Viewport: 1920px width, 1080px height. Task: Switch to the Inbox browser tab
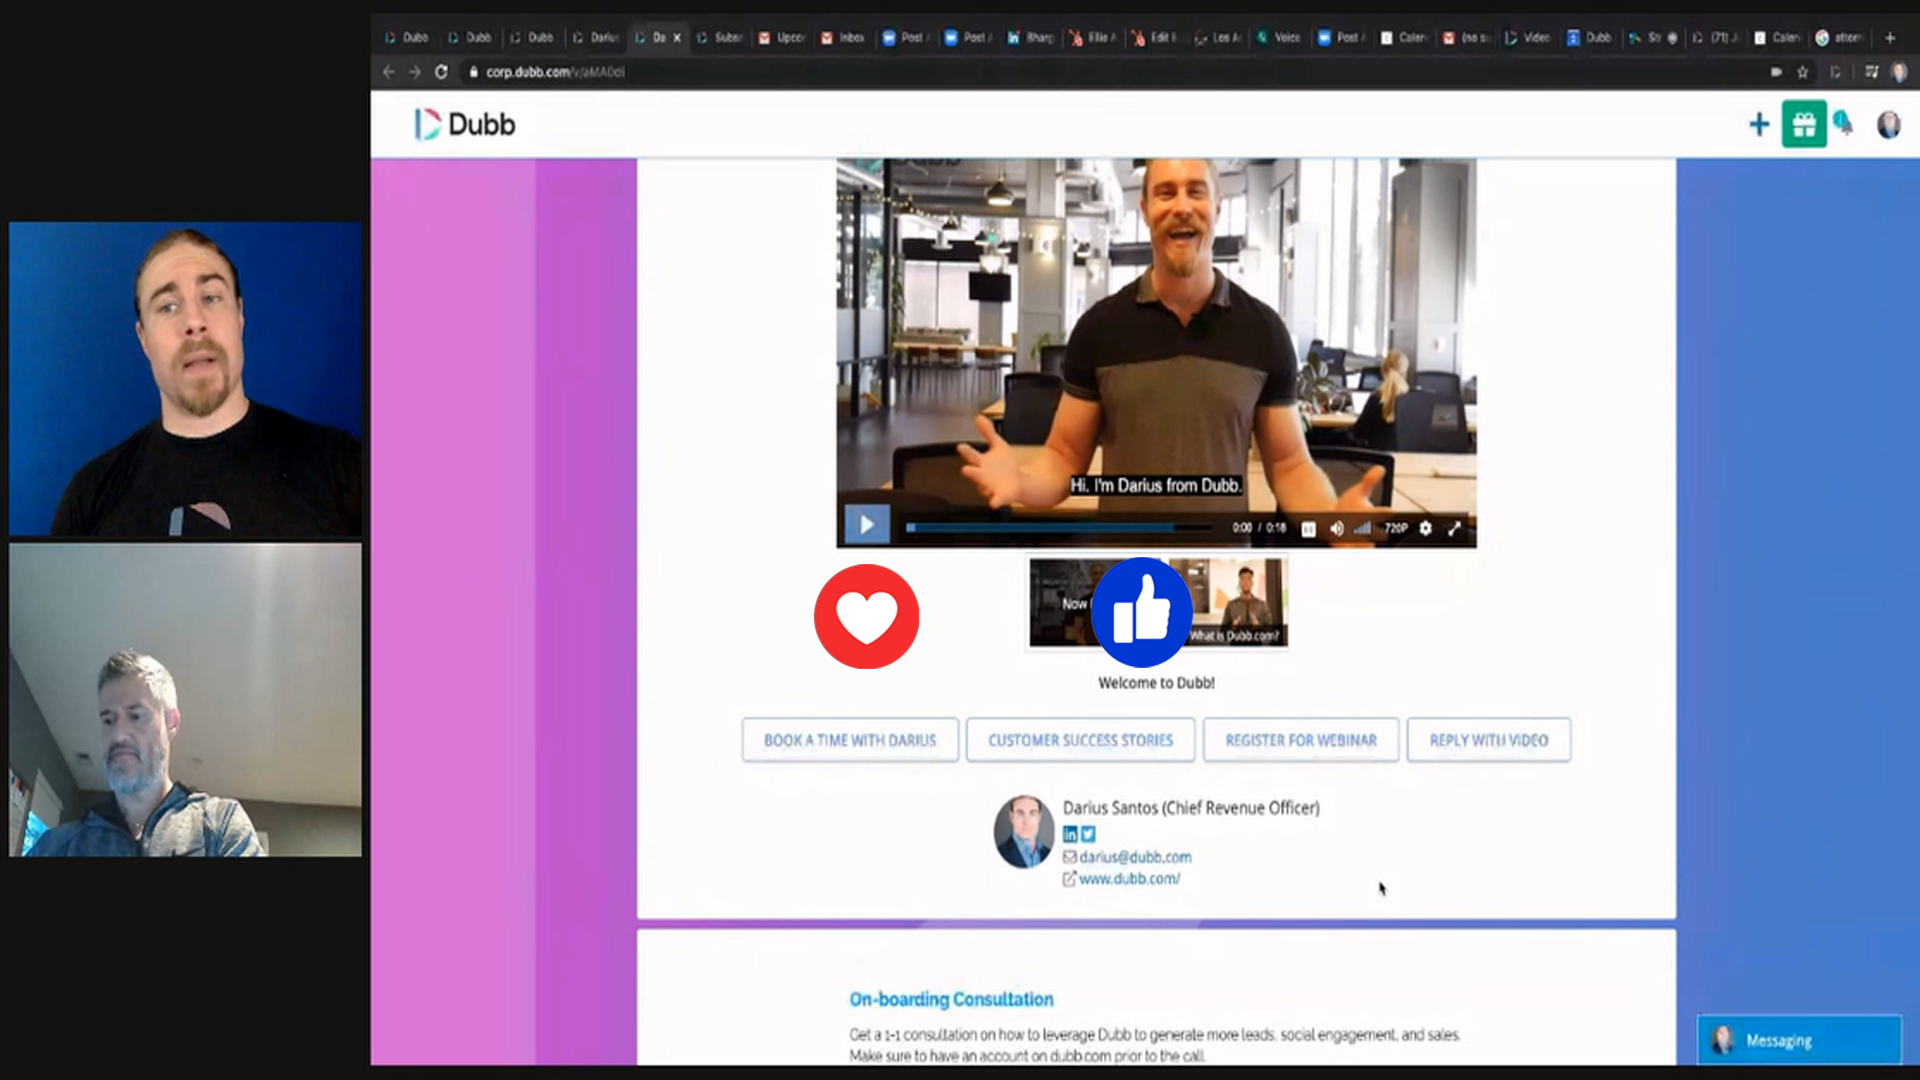coord(843,38)
